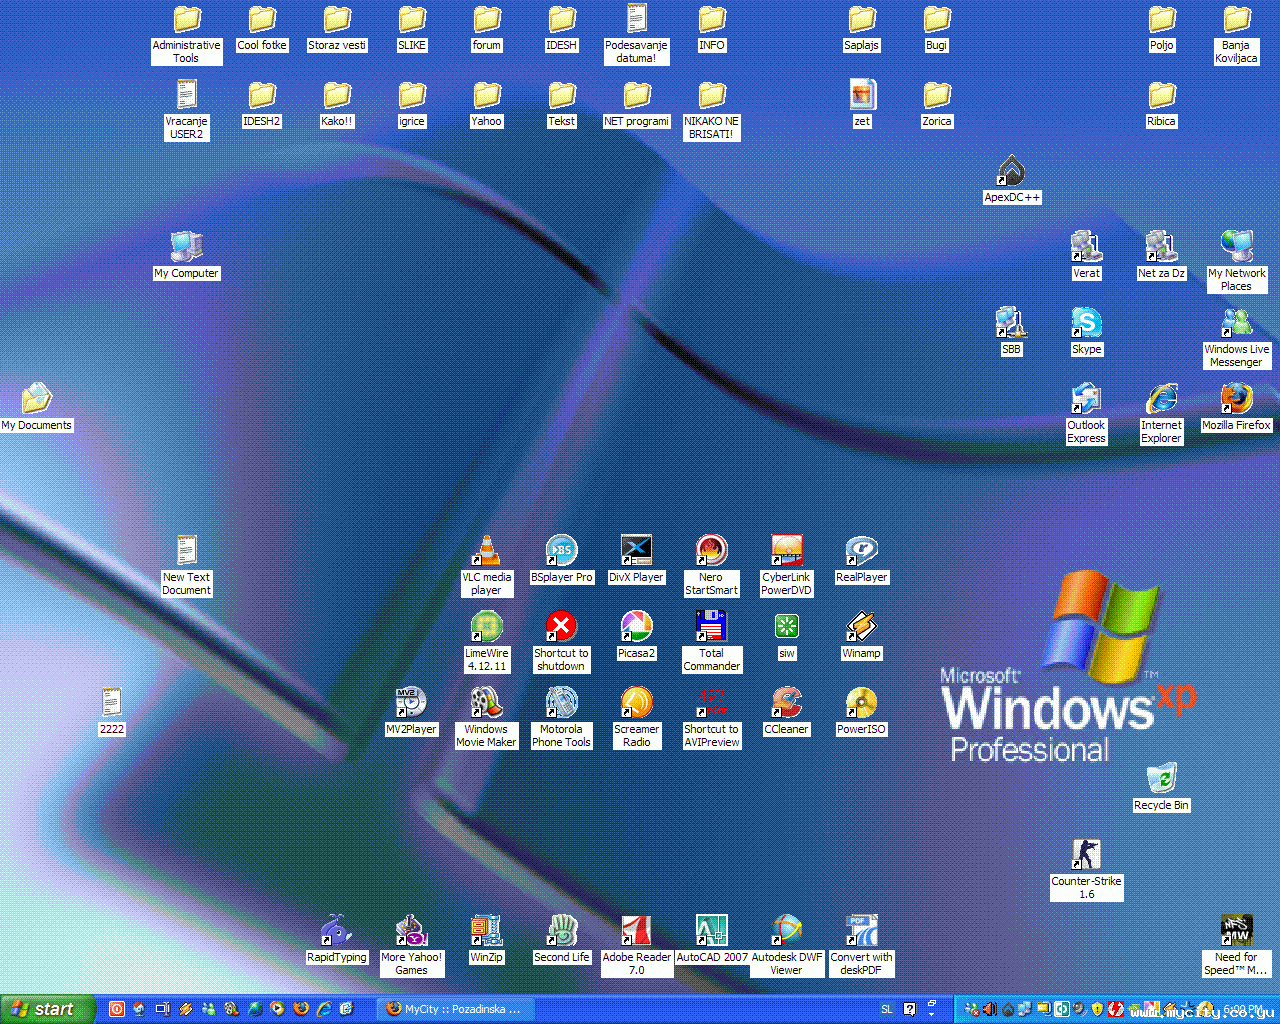Select the Saplajs folder icon
1280x1024 pixels.
coord(862,20)
